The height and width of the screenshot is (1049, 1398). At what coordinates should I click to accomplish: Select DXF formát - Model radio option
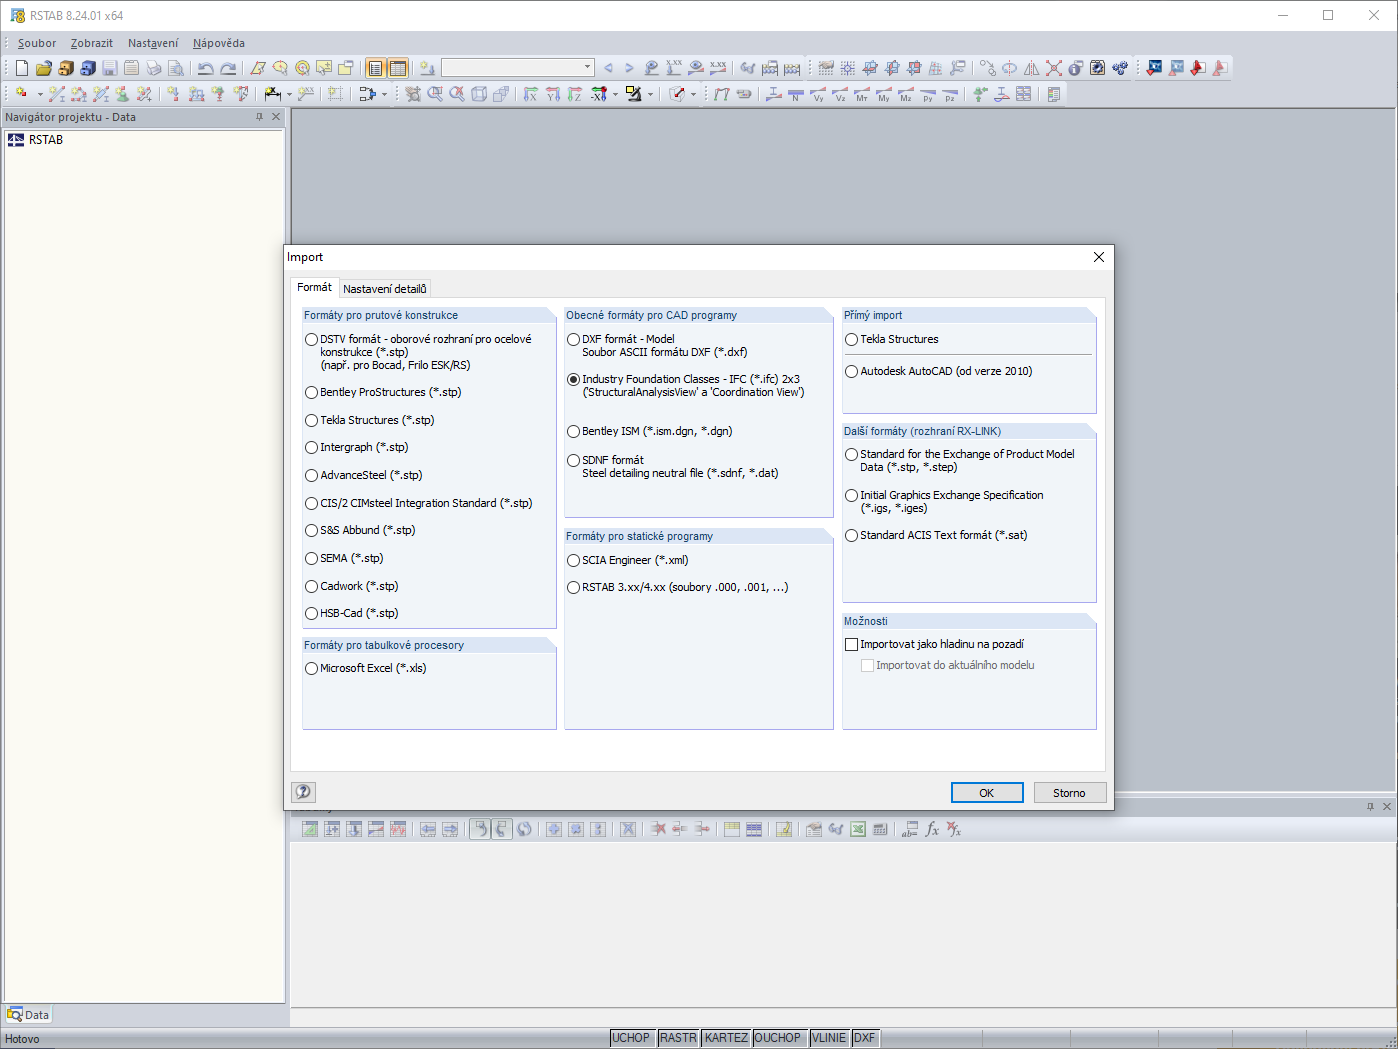574,340
